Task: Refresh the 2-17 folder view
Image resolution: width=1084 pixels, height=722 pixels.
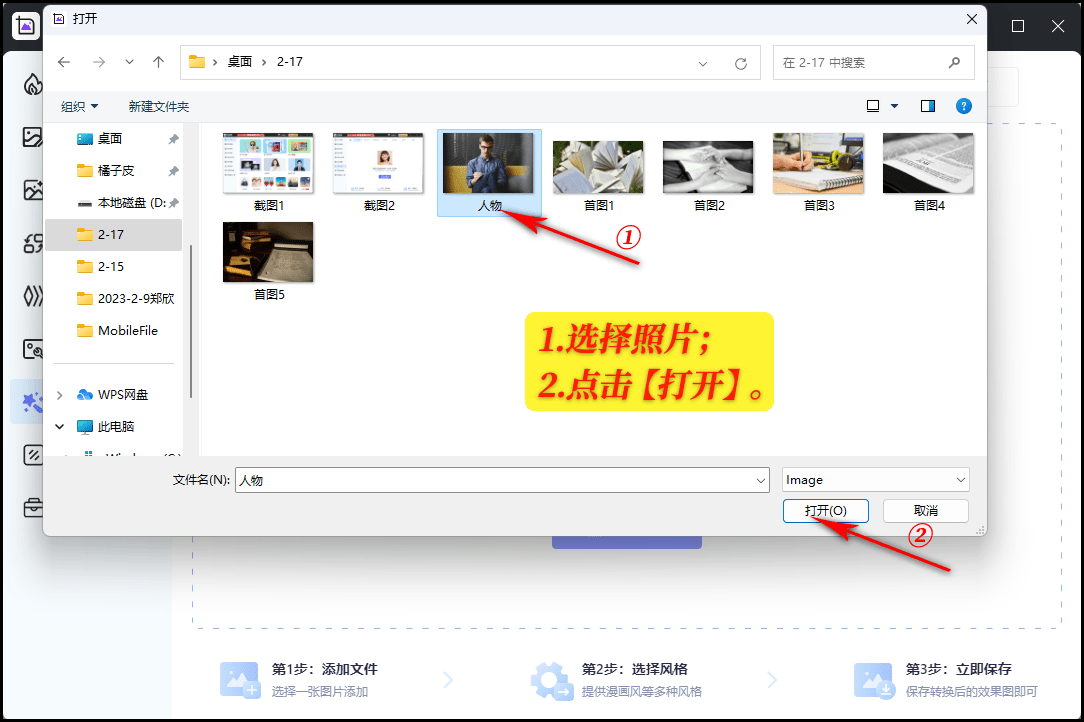Action: pos(740,64)
